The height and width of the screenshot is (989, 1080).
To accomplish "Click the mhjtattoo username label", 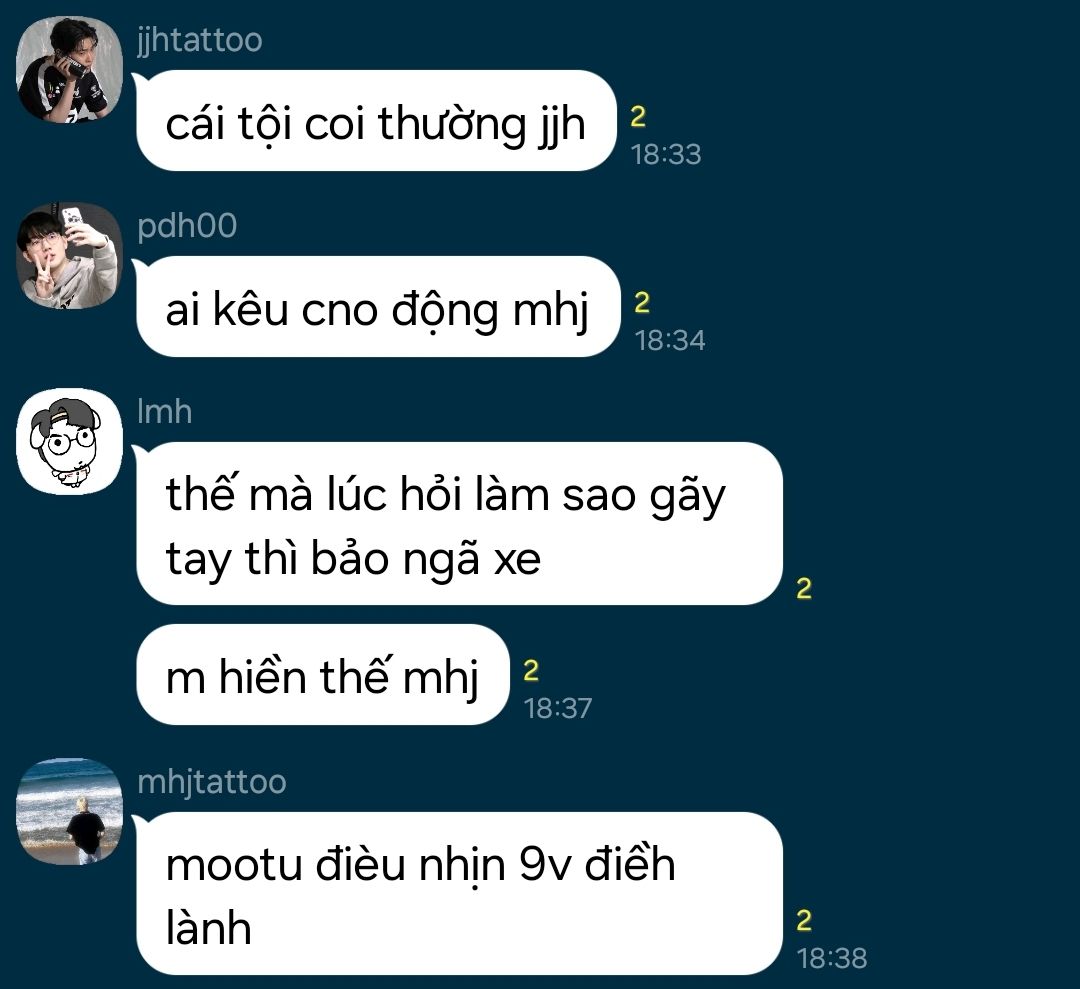I will [211, 782].
